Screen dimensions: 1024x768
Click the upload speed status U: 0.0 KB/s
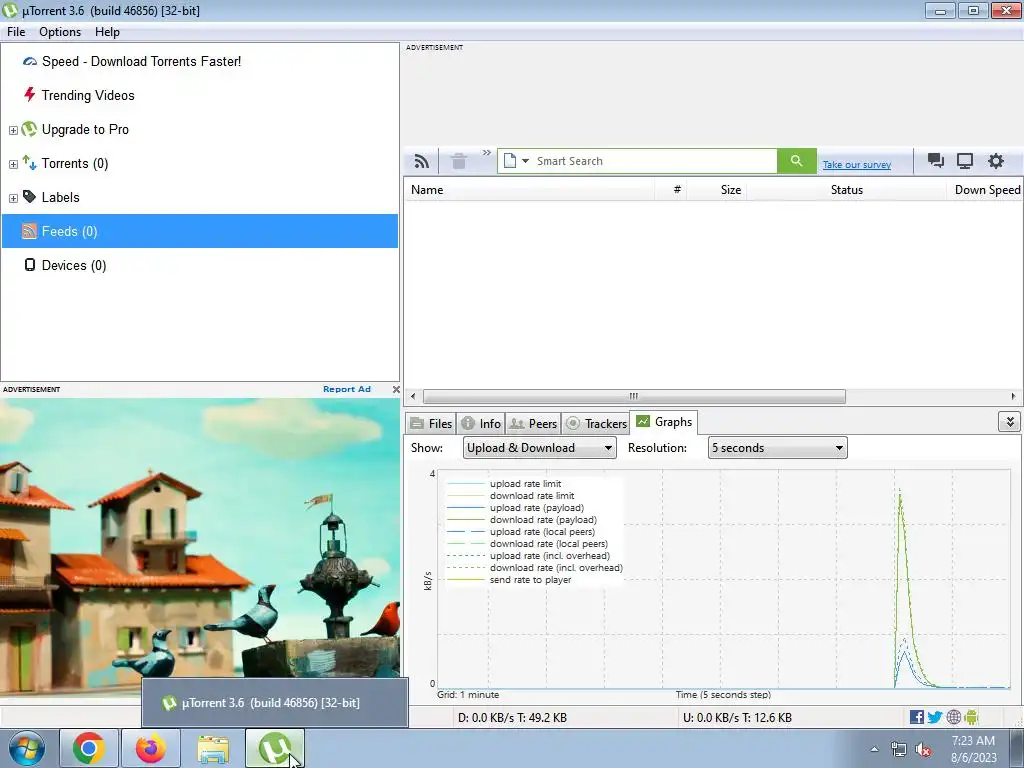[737, 718]
